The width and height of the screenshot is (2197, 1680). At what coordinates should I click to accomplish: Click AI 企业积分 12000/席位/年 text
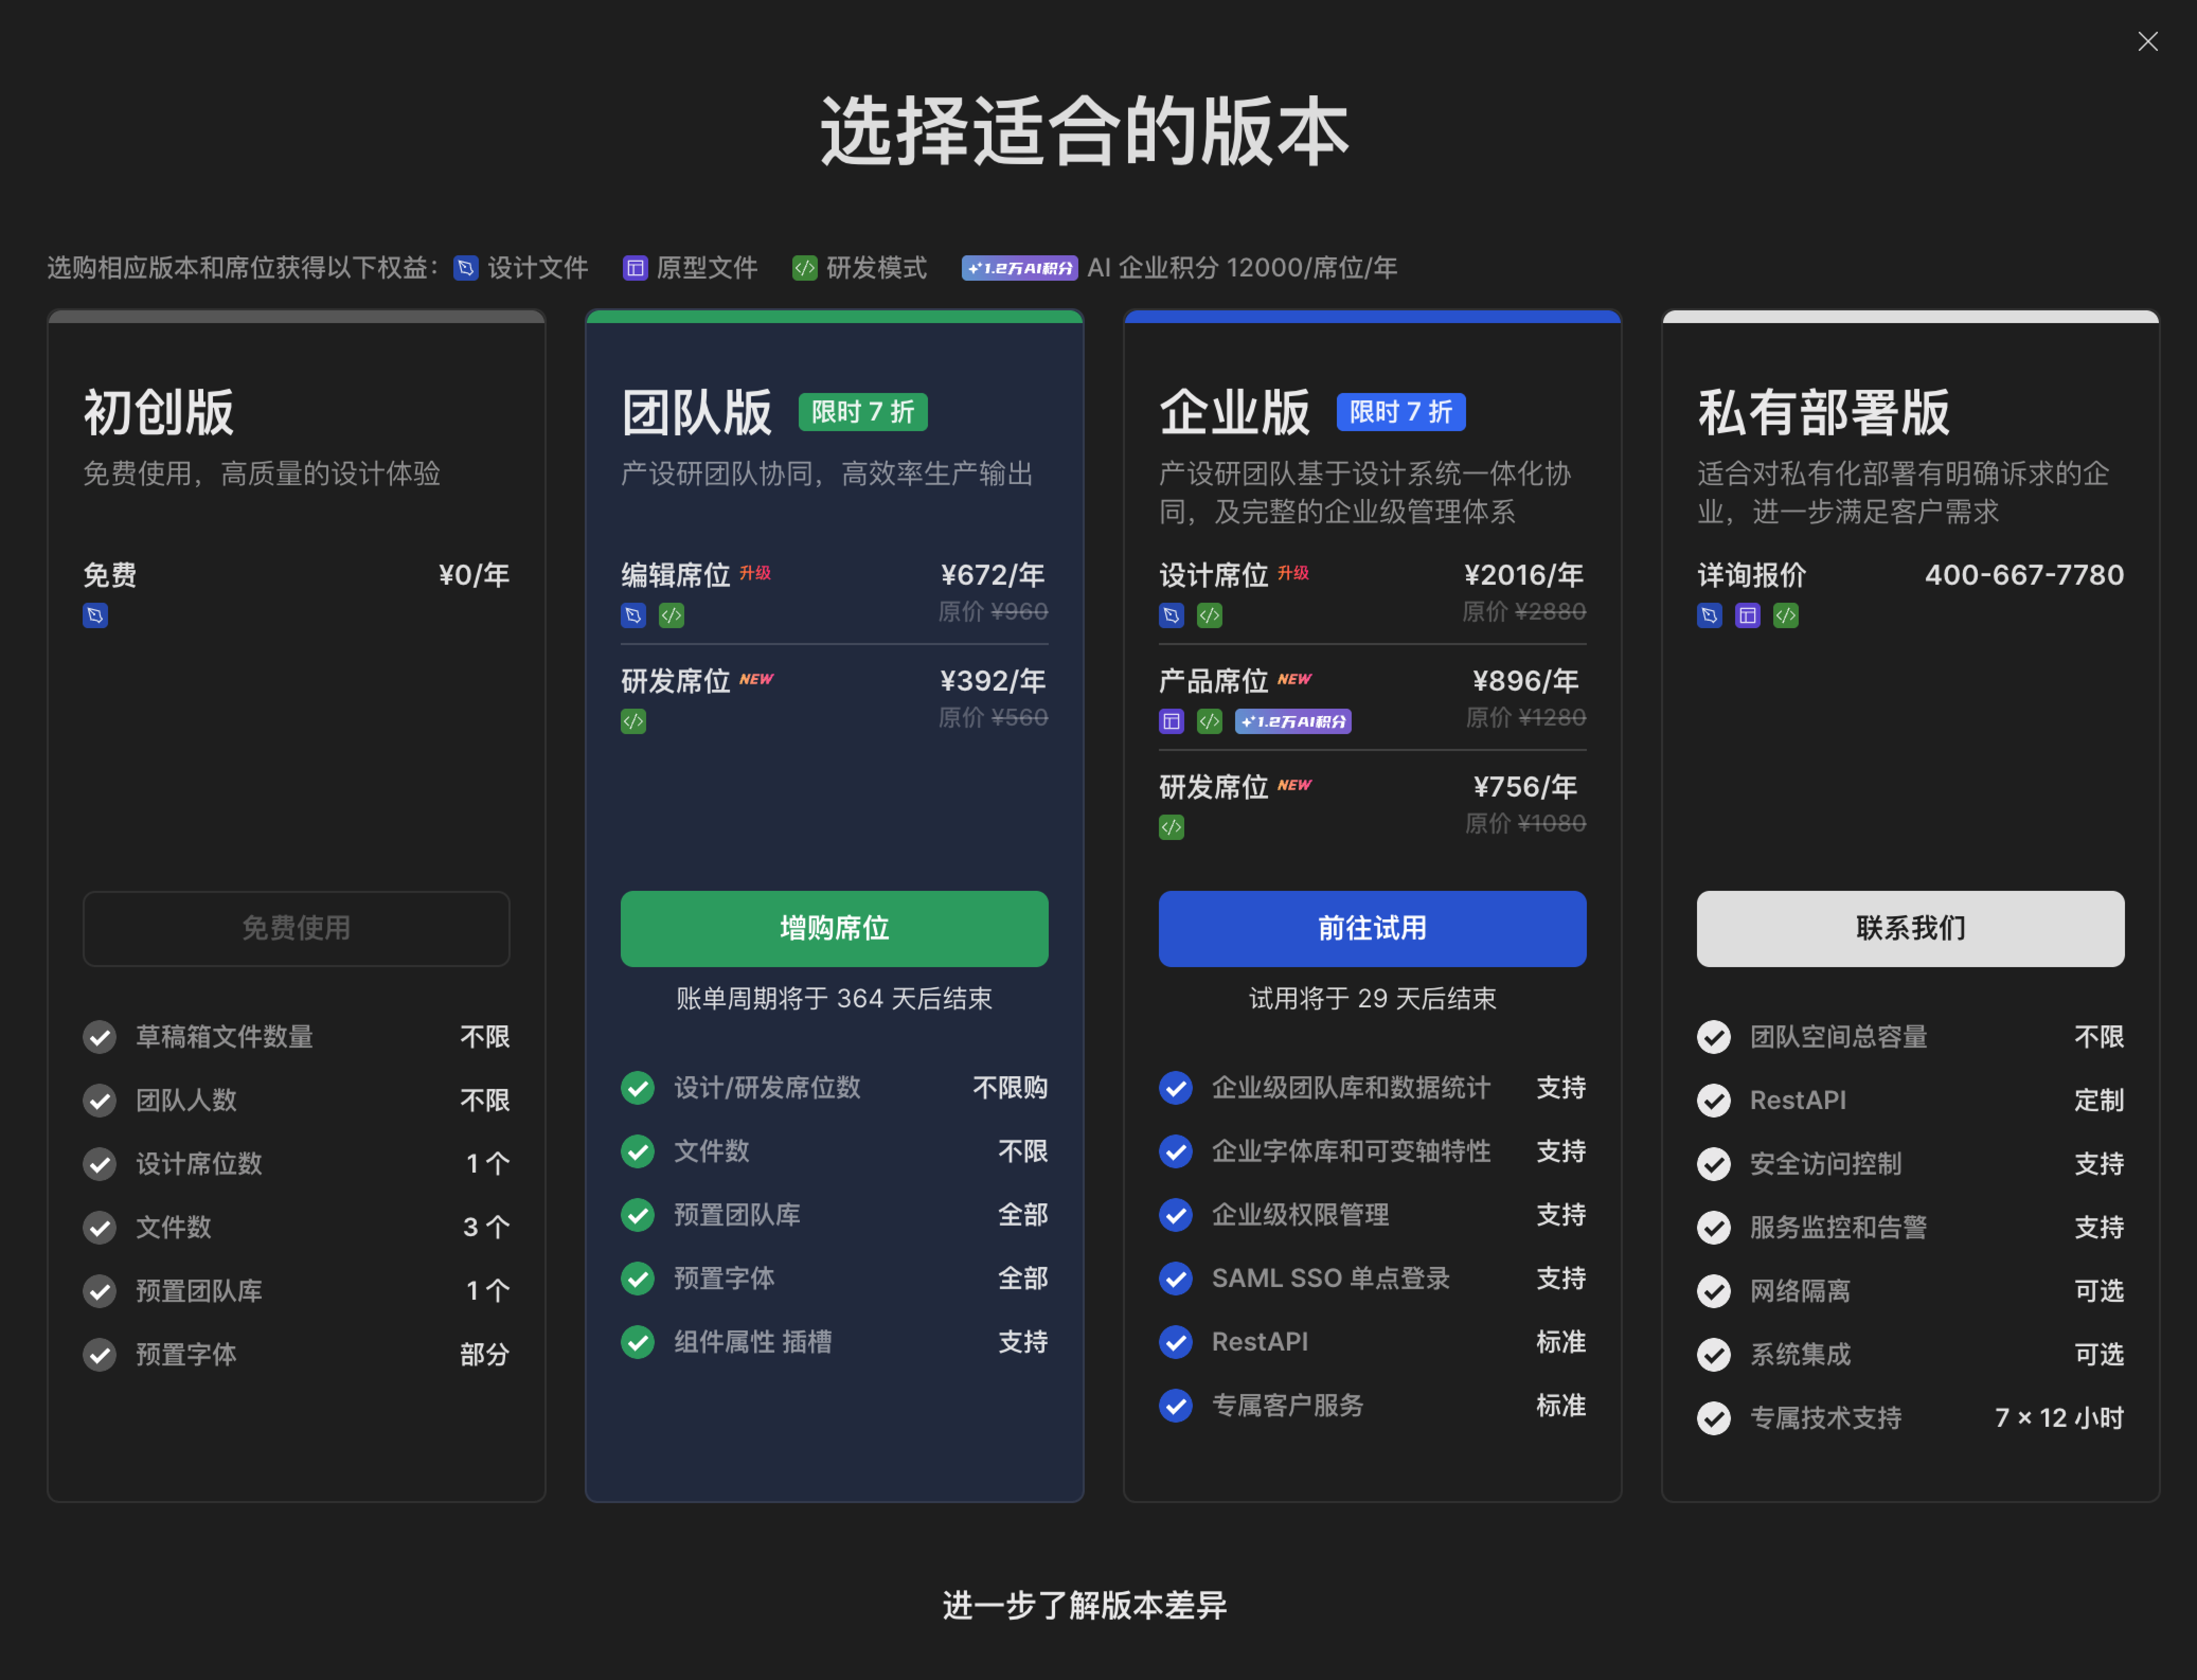point(1242,268)
